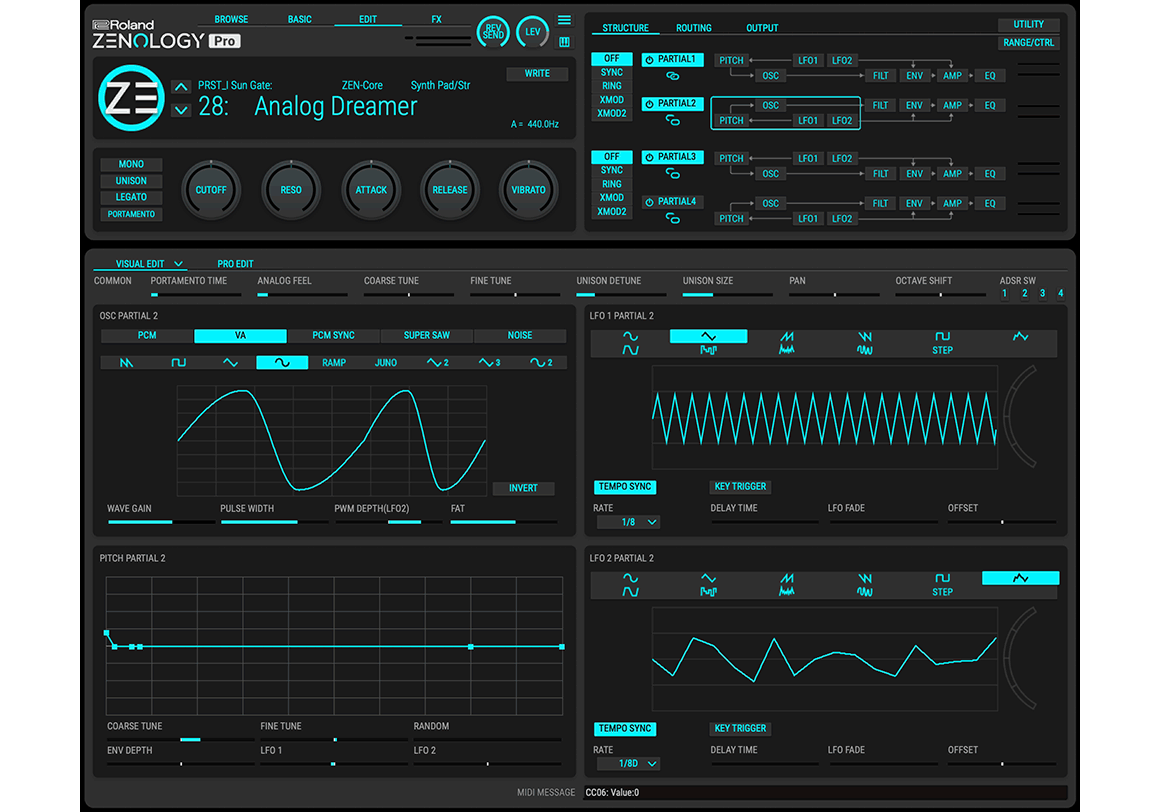Click the keyboard view icon below menu
1160x812 pixels.
tap(564, 42)
